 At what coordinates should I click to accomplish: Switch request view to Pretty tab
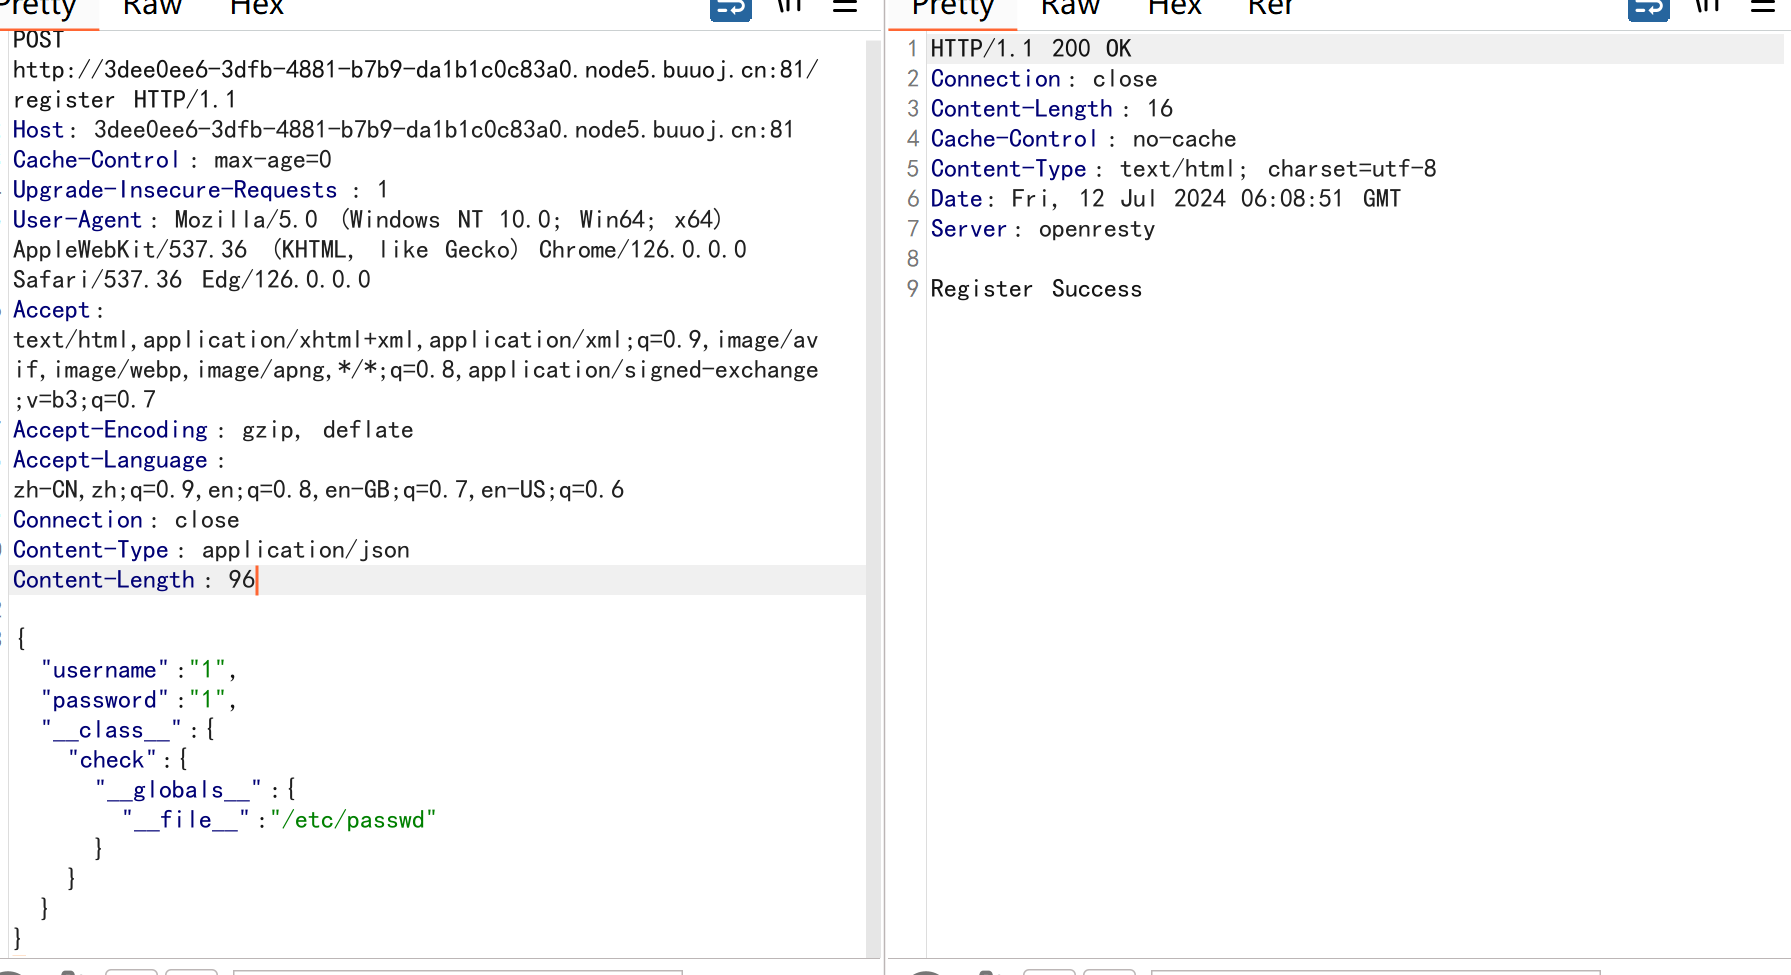tap(38, 8)
